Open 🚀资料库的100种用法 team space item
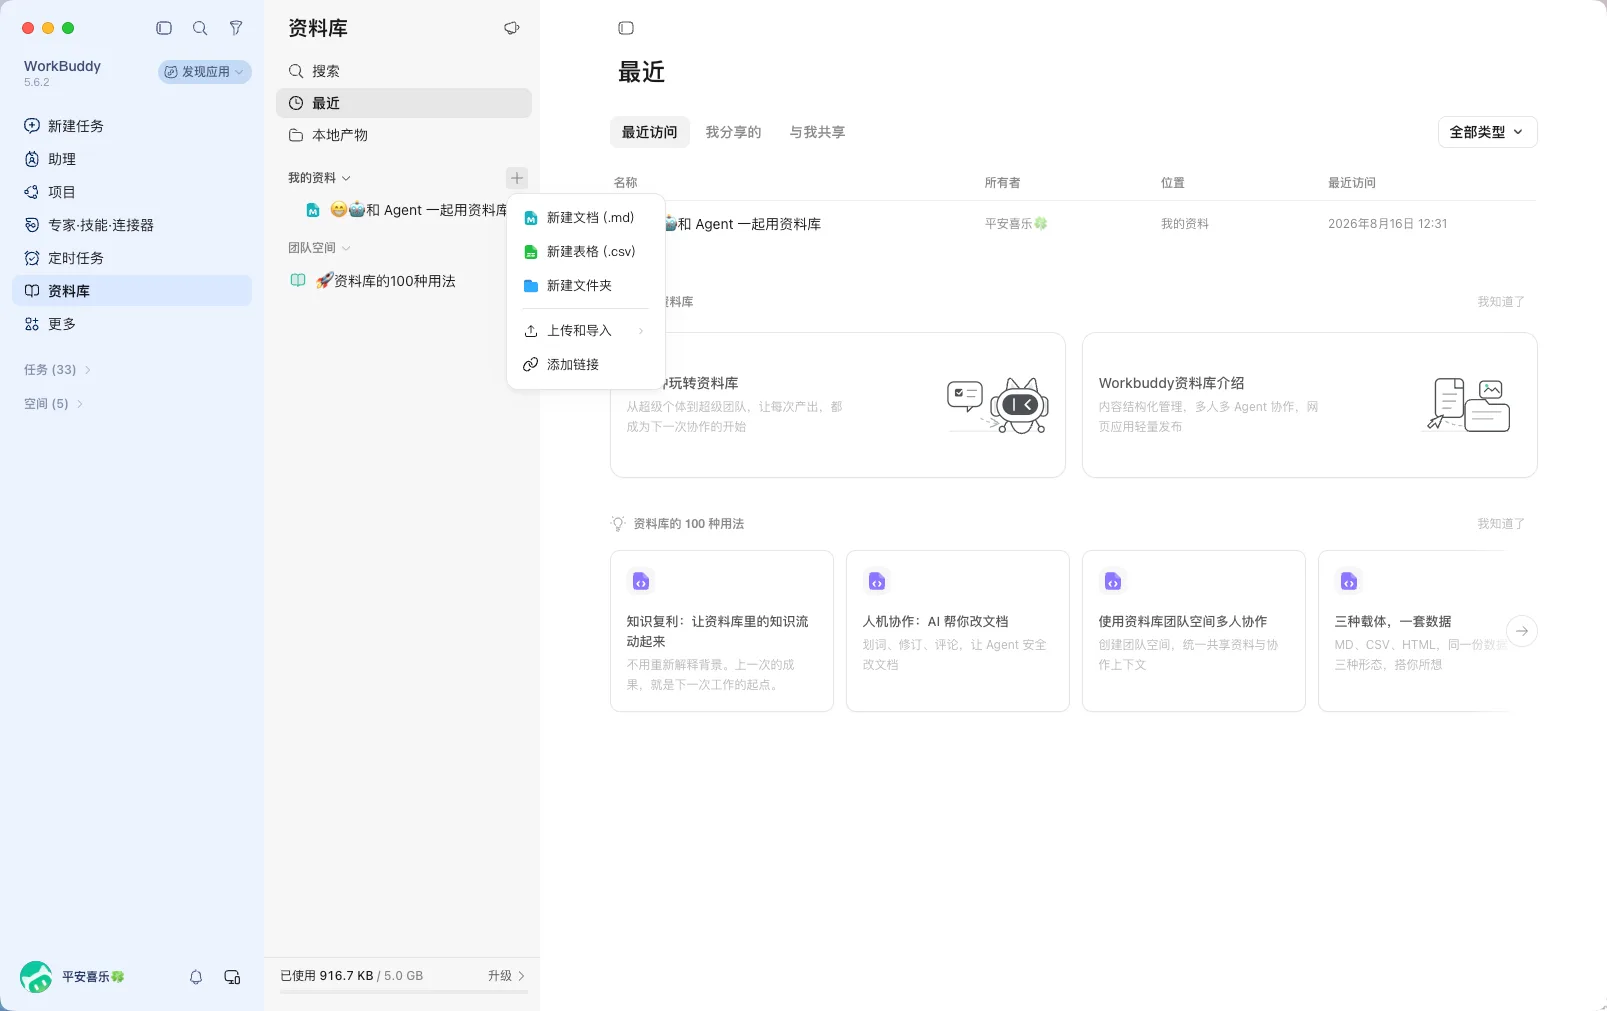 (x=404, y=281)
